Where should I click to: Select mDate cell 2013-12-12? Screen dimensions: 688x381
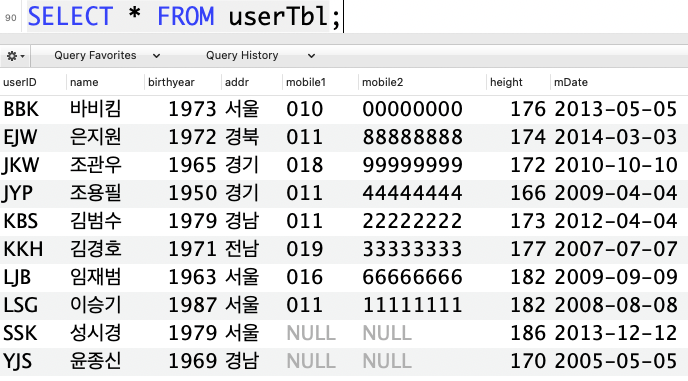[x=616, y=334]
